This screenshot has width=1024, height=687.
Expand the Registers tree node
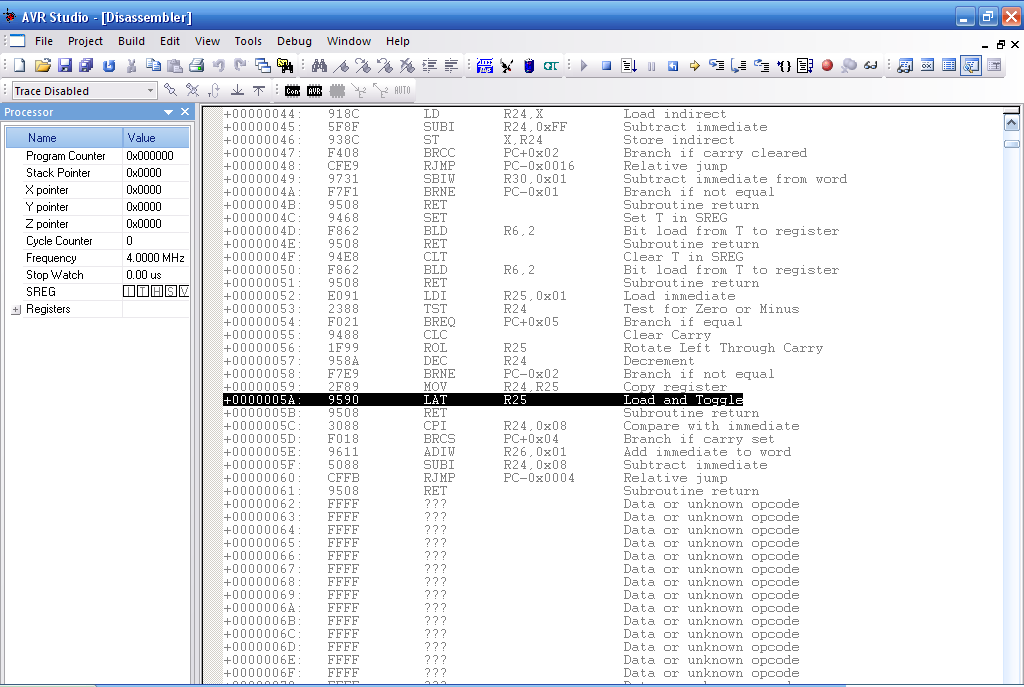pos(16,310)
